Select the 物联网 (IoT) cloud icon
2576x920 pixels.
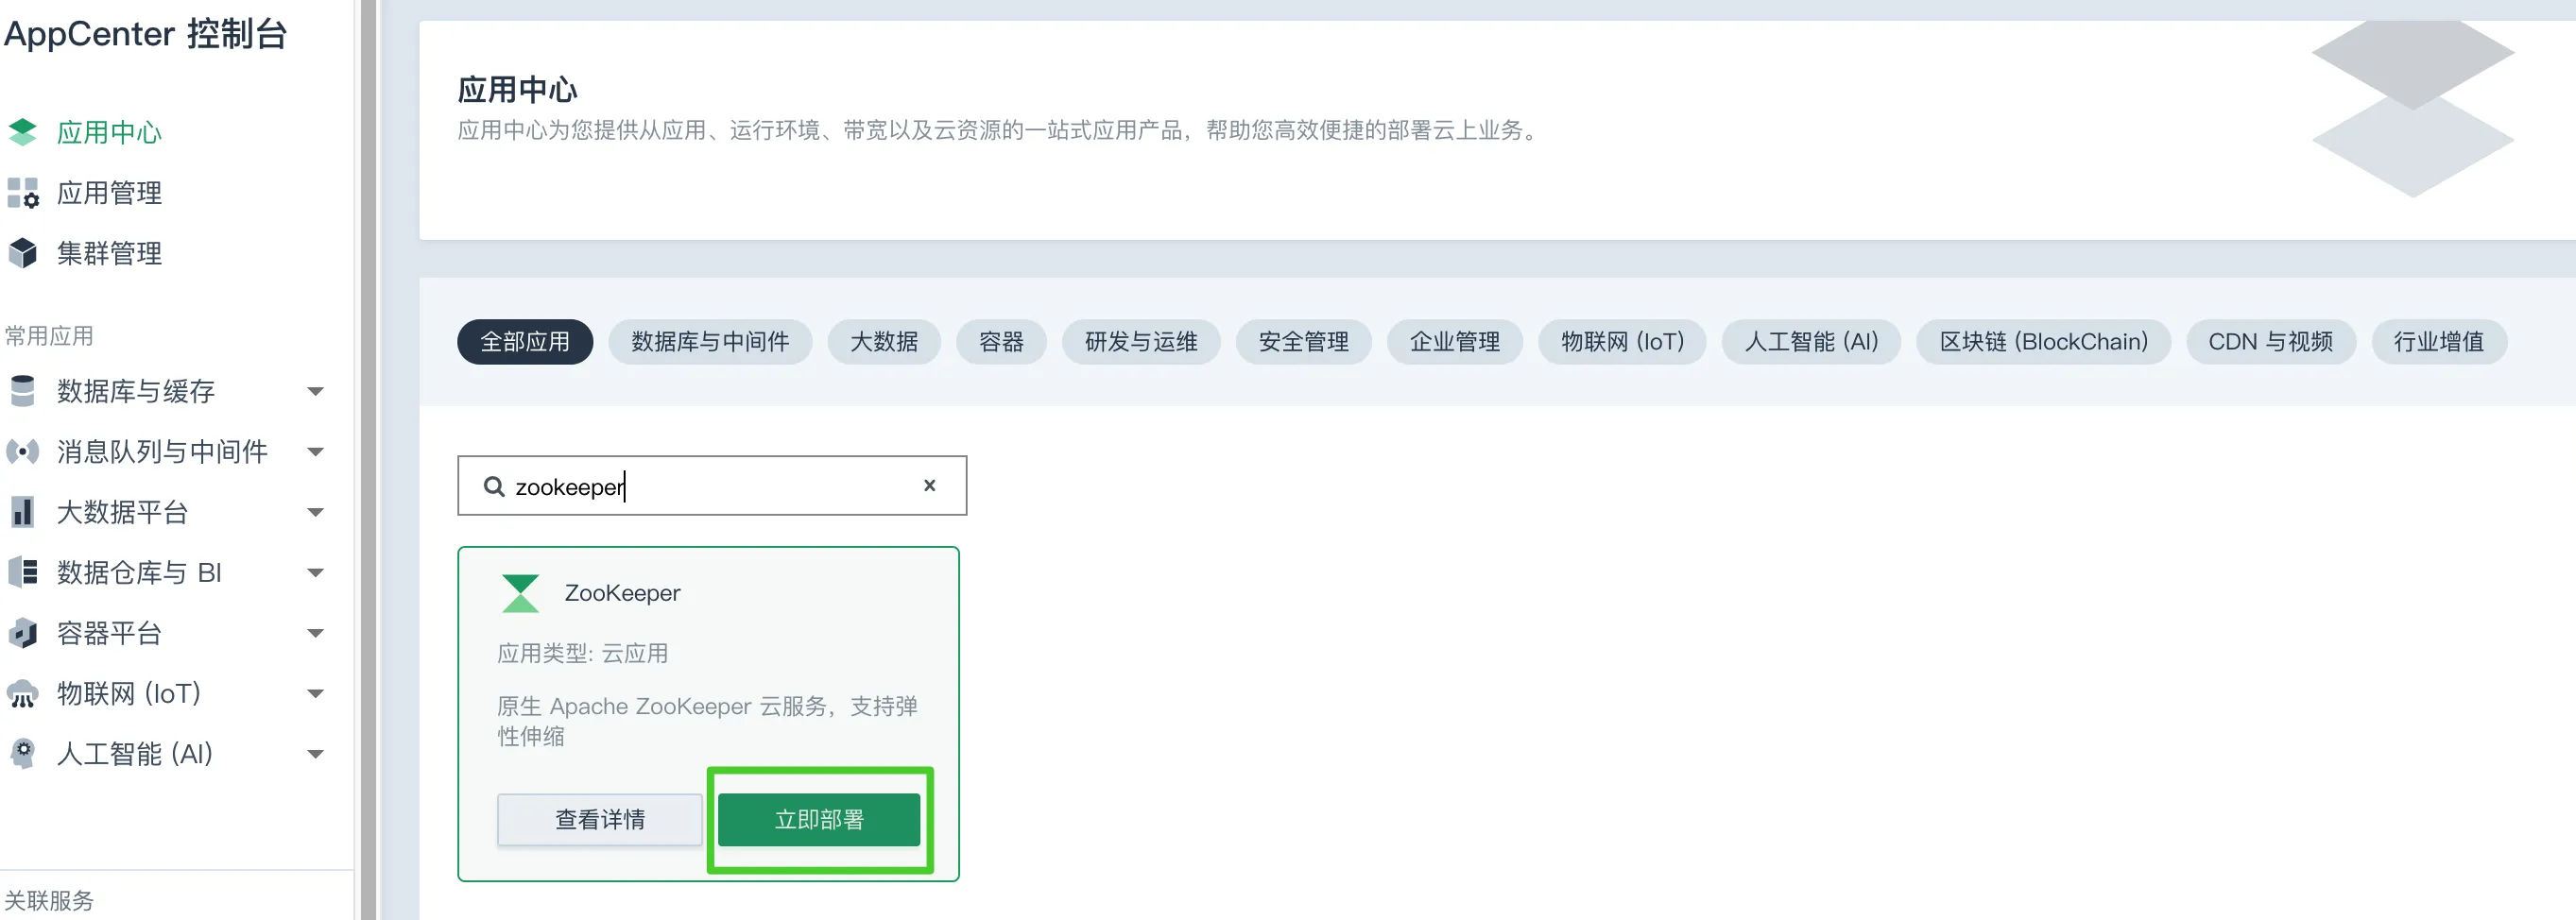[x=22, y=693]
